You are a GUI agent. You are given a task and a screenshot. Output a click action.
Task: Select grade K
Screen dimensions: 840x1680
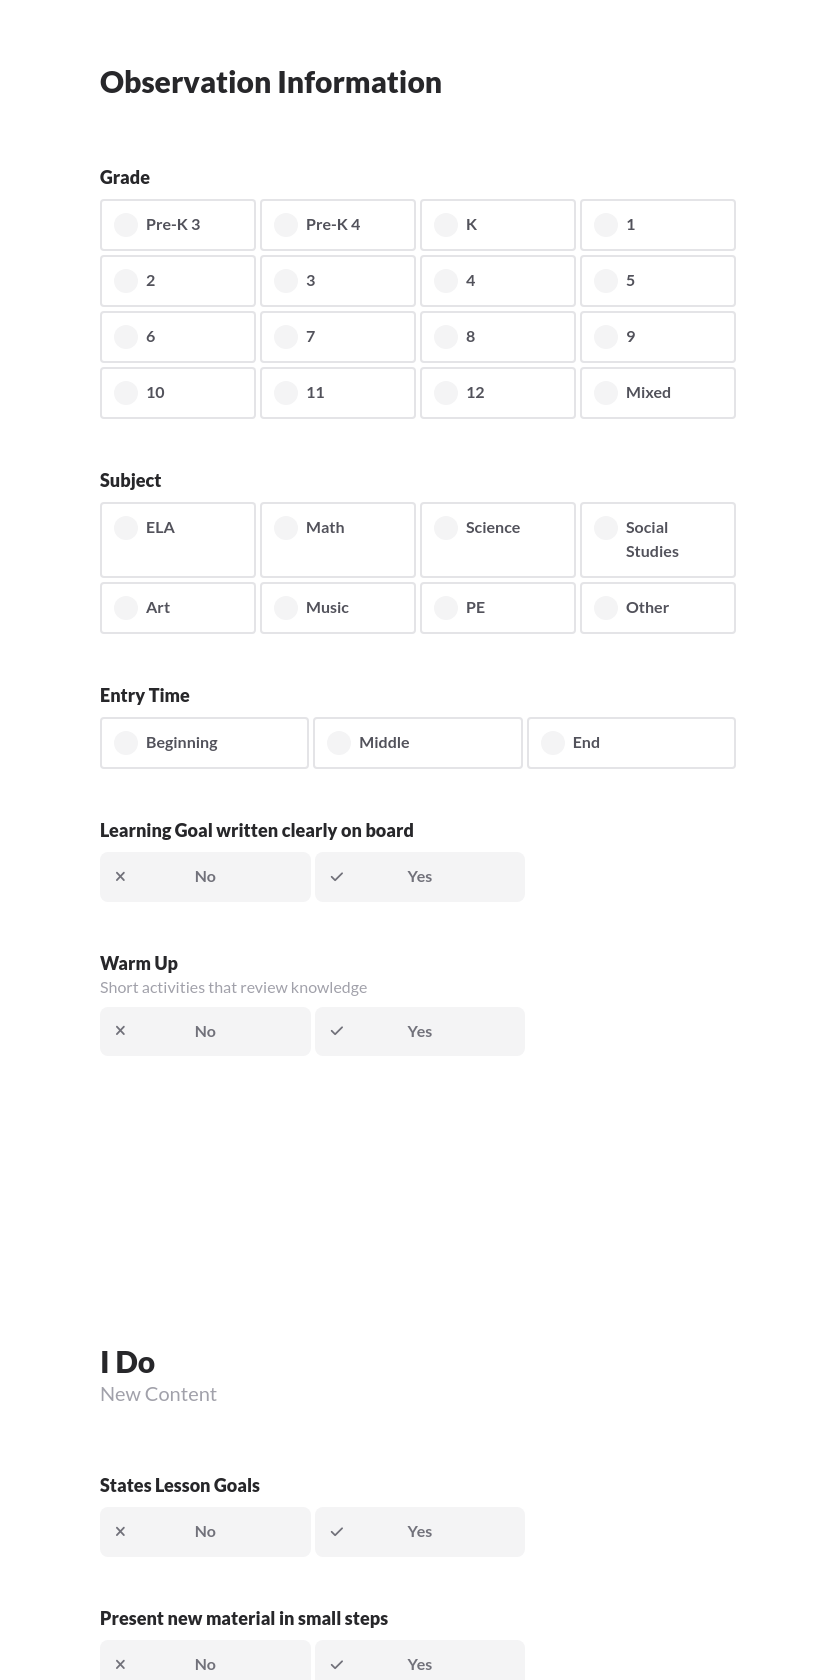pos(497,224)
